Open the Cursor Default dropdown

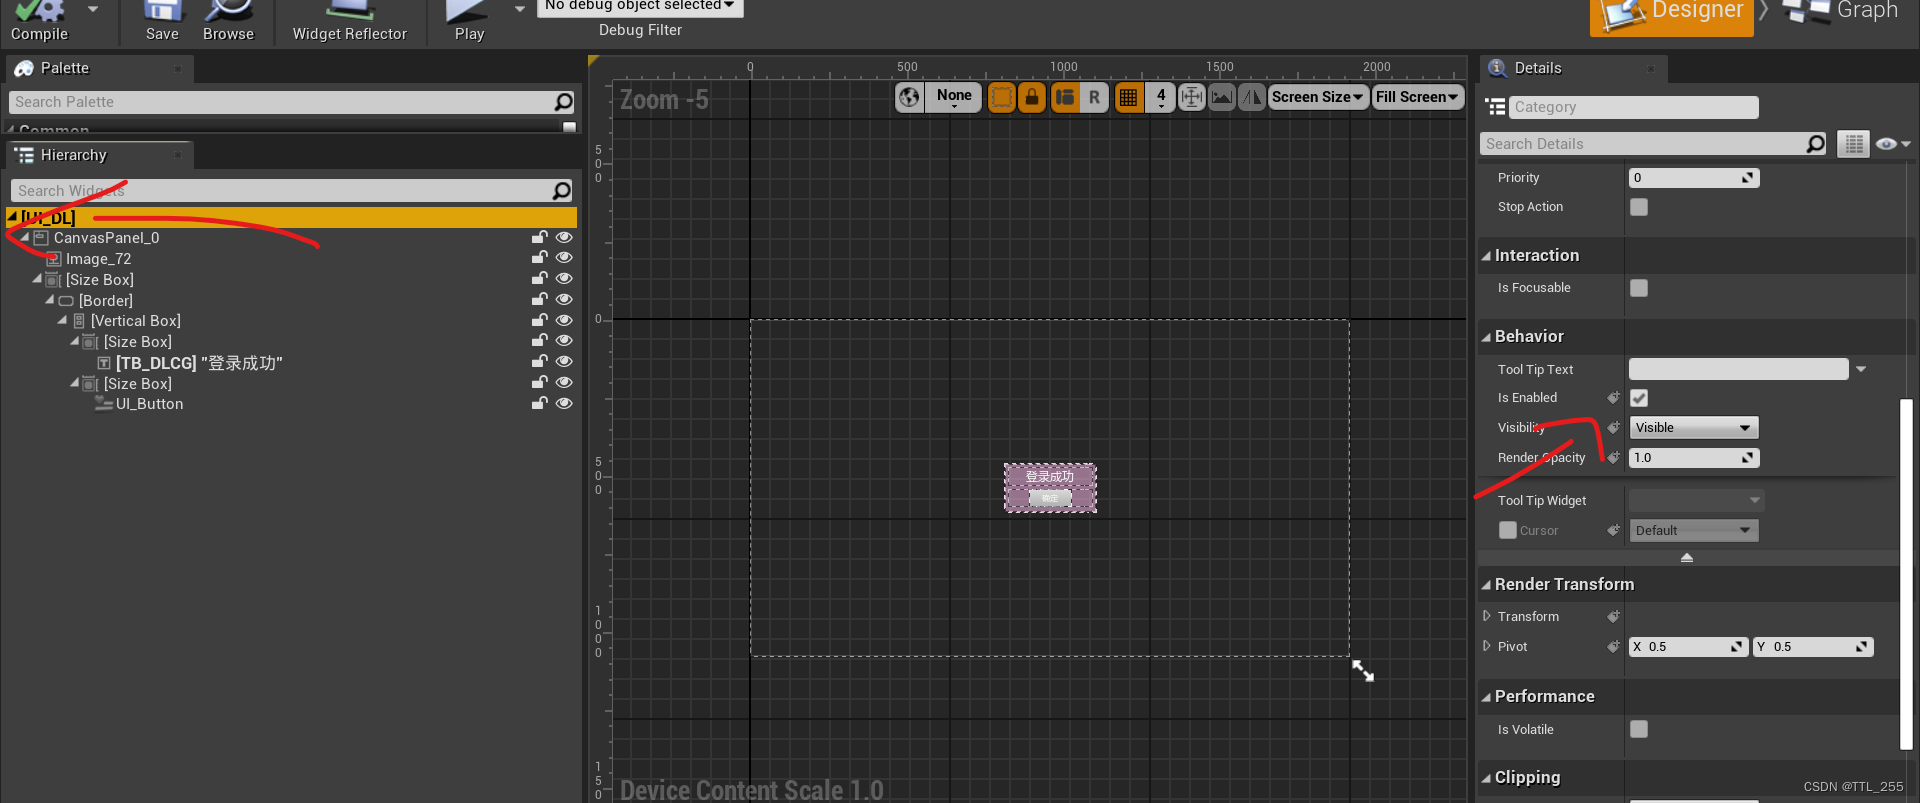click(1694, 531)
